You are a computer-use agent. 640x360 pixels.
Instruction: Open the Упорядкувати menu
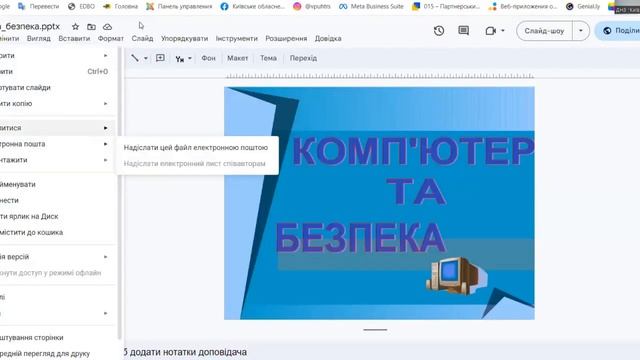pyautogui.click(x=184, y=38)
